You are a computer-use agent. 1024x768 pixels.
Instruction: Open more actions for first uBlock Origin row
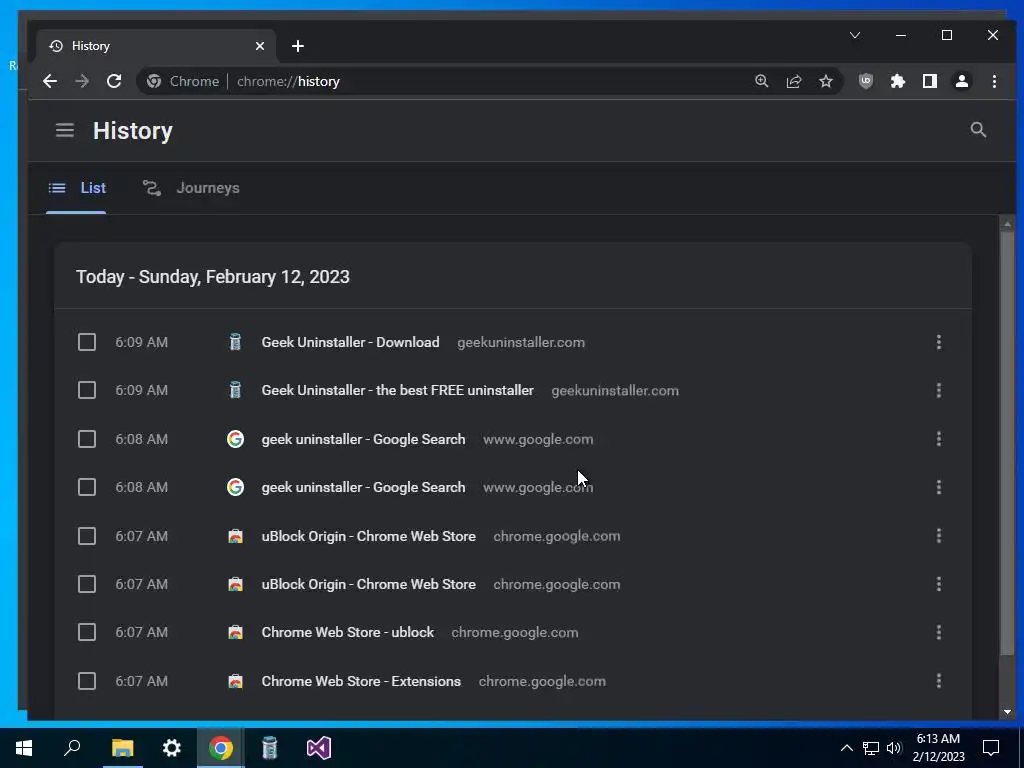coord(938,536)
